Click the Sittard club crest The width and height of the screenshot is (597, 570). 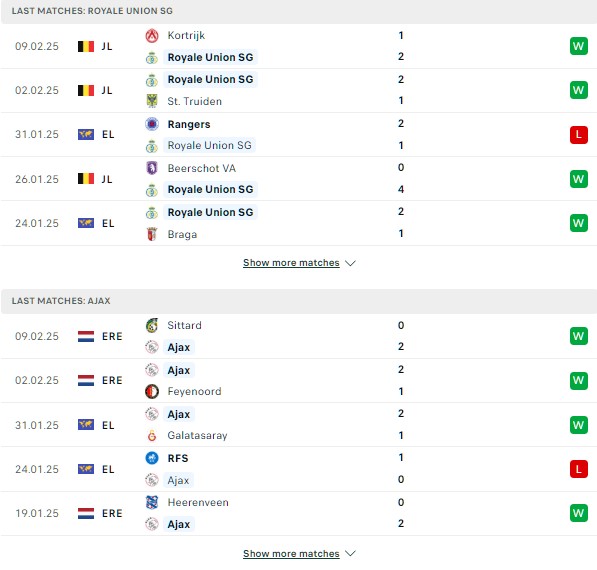point(152,325)
